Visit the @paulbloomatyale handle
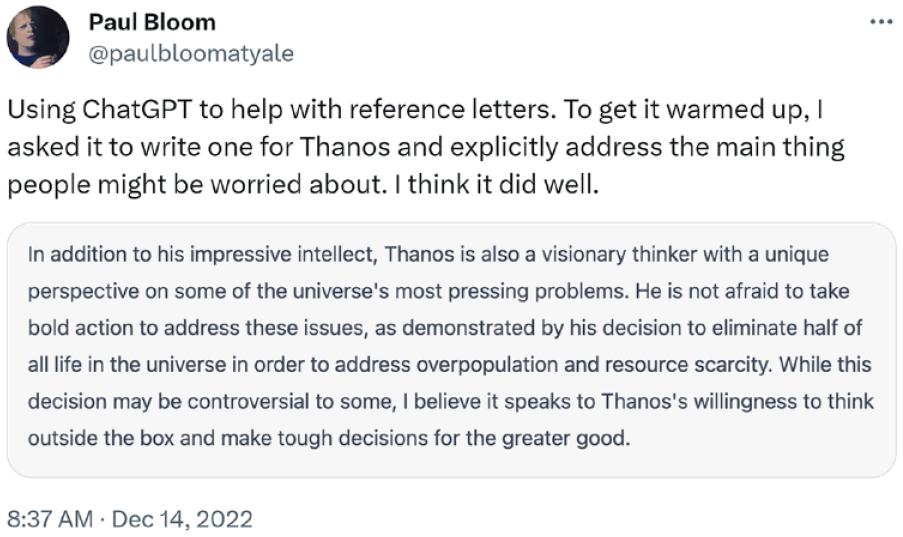Screen dimensions: 903x537 pyautogui.click(x=191, y=54)
